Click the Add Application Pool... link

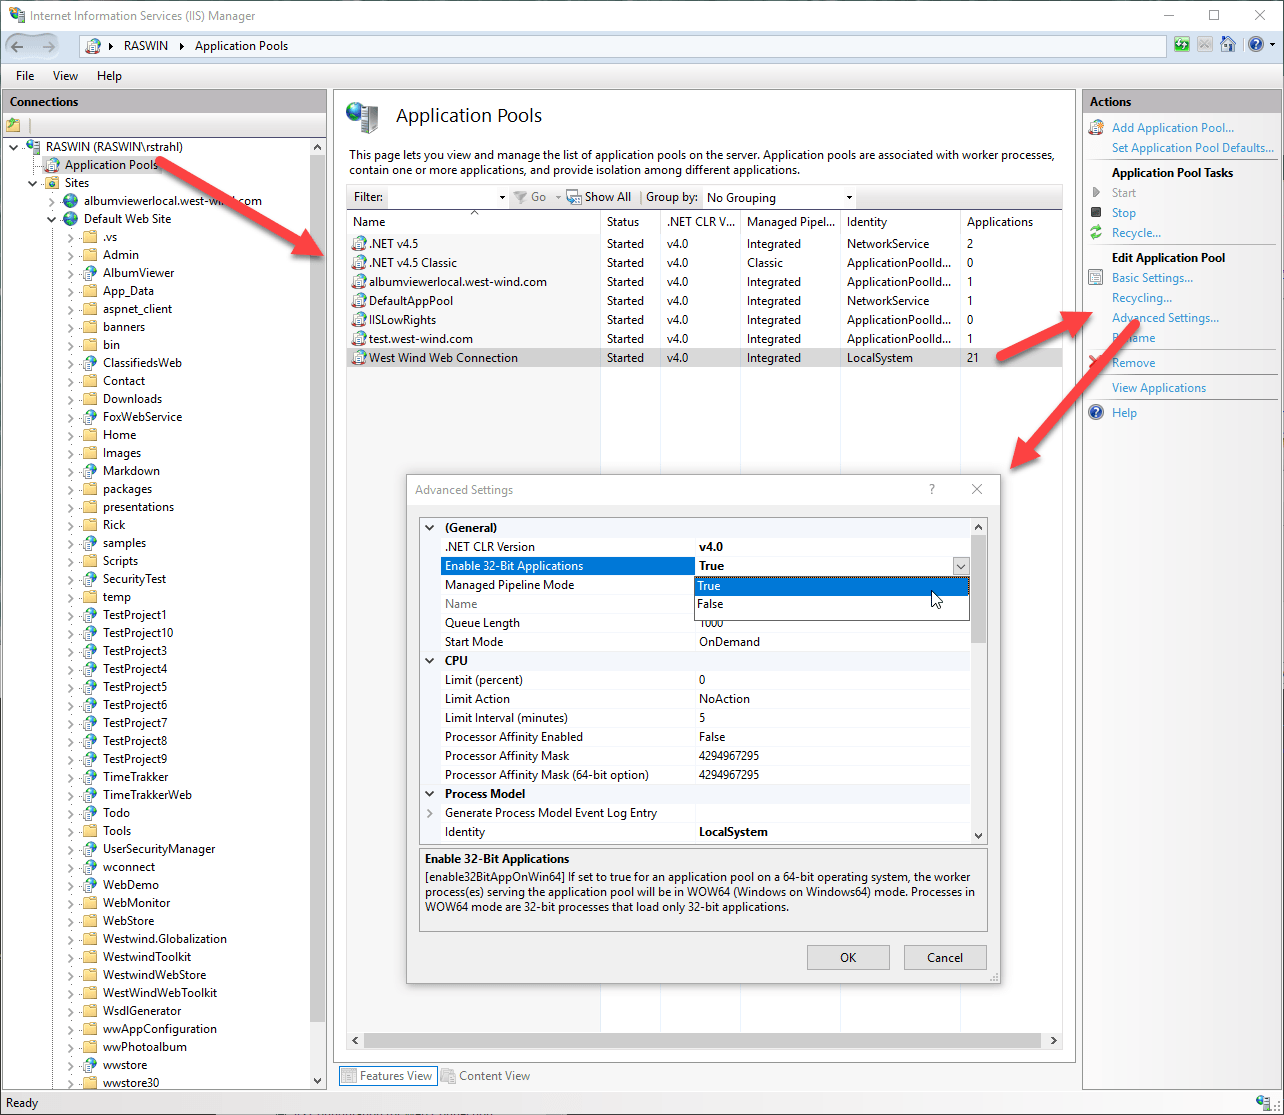(x=1173, y=128)
